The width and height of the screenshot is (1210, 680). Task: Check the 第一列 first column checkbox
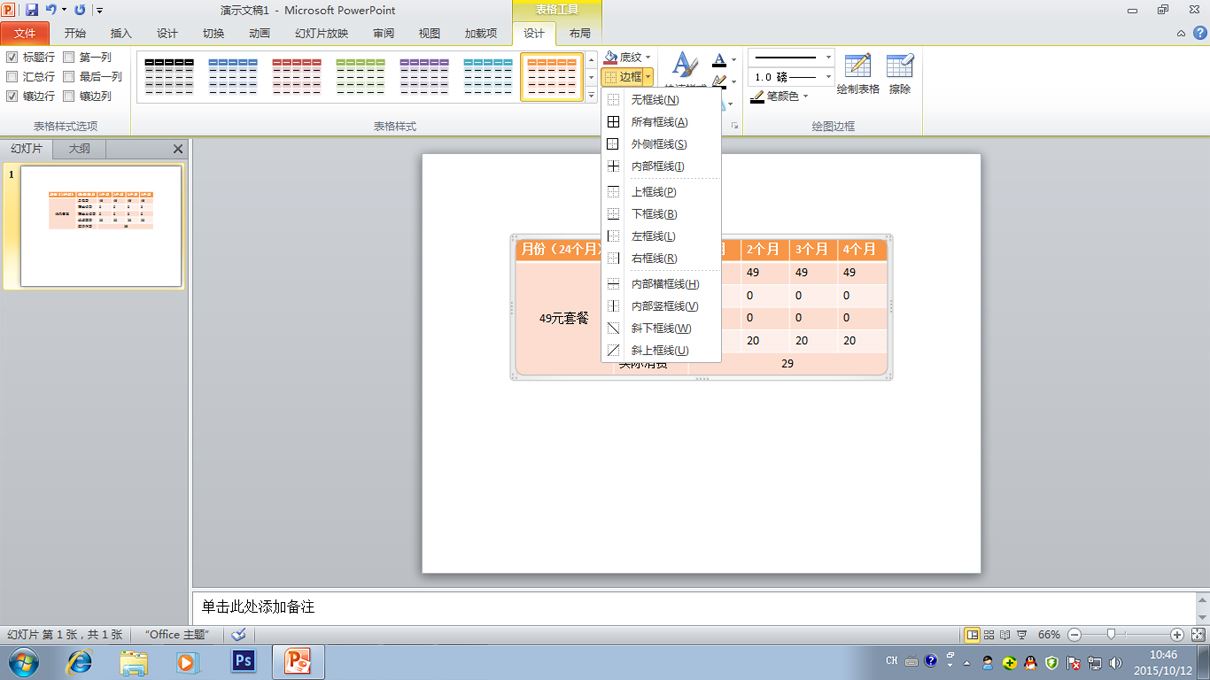point(69,58)
